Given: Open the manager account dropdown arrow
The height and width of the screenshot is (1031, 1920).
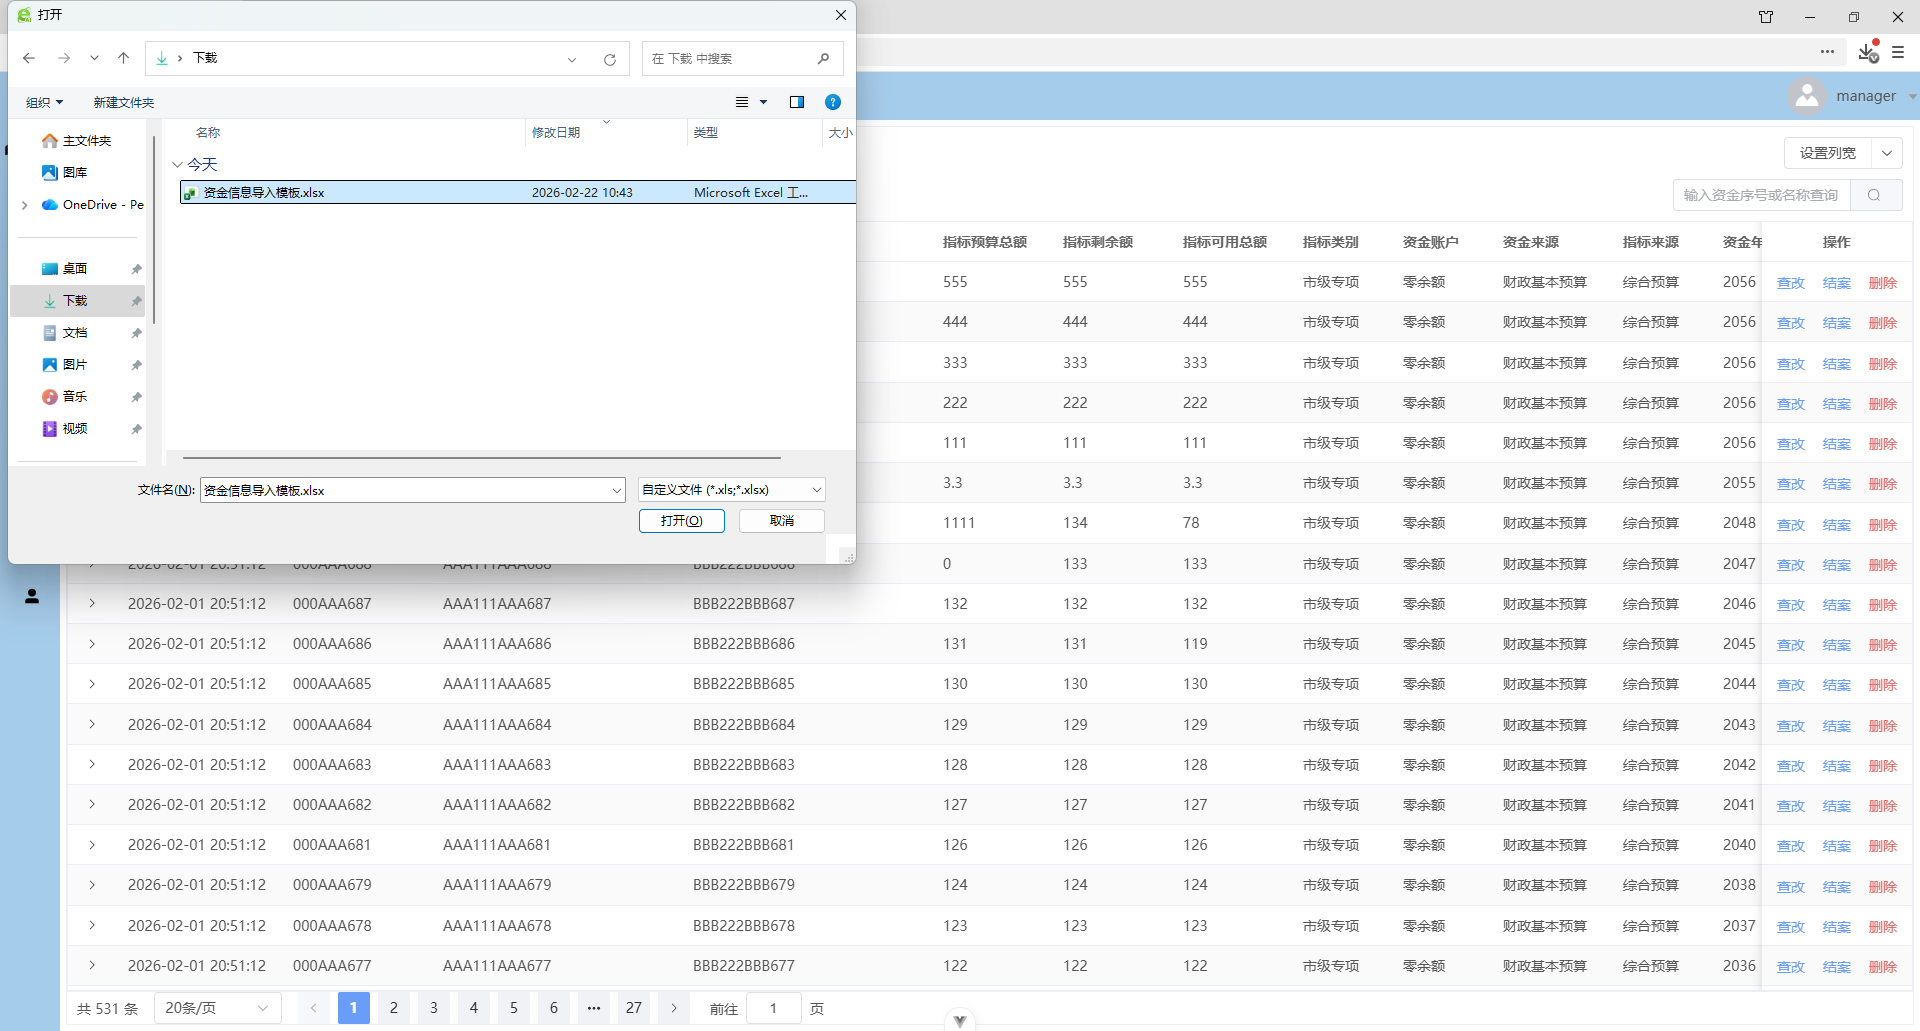Looking at the screenshot, I should 1912,97.
